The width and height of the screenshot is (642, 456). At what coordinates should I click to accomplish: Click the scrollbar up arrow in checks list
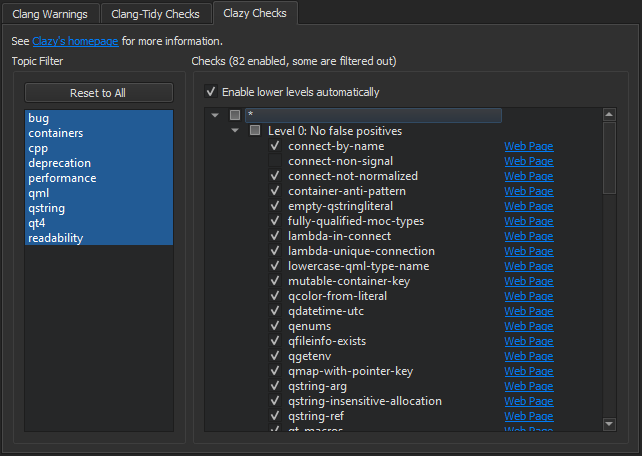pos(609,116)
